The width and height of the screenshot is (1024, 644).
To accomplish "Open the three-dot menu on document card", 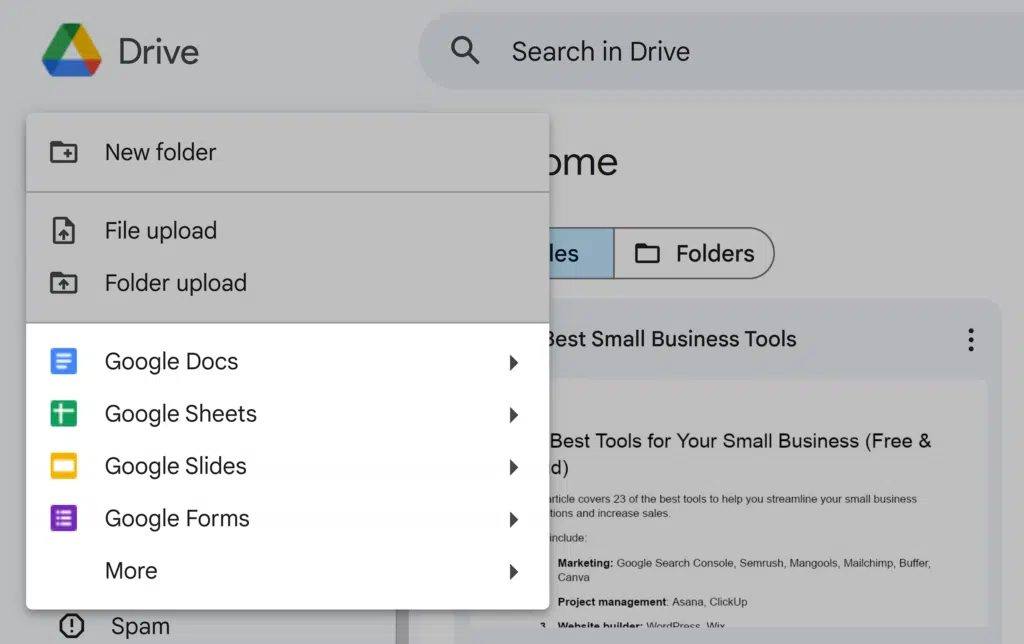I will (x=970, y=340).
